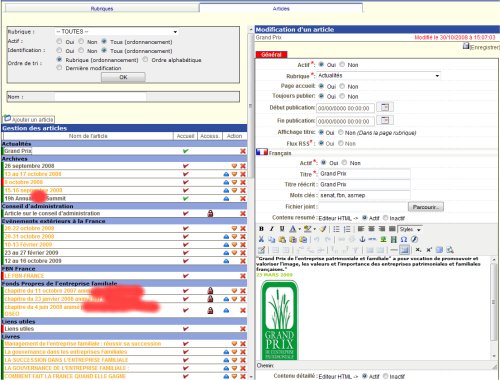Delete the Liens utiles article
The height and width of the screenshot is (380, 500).
(243, 329)
